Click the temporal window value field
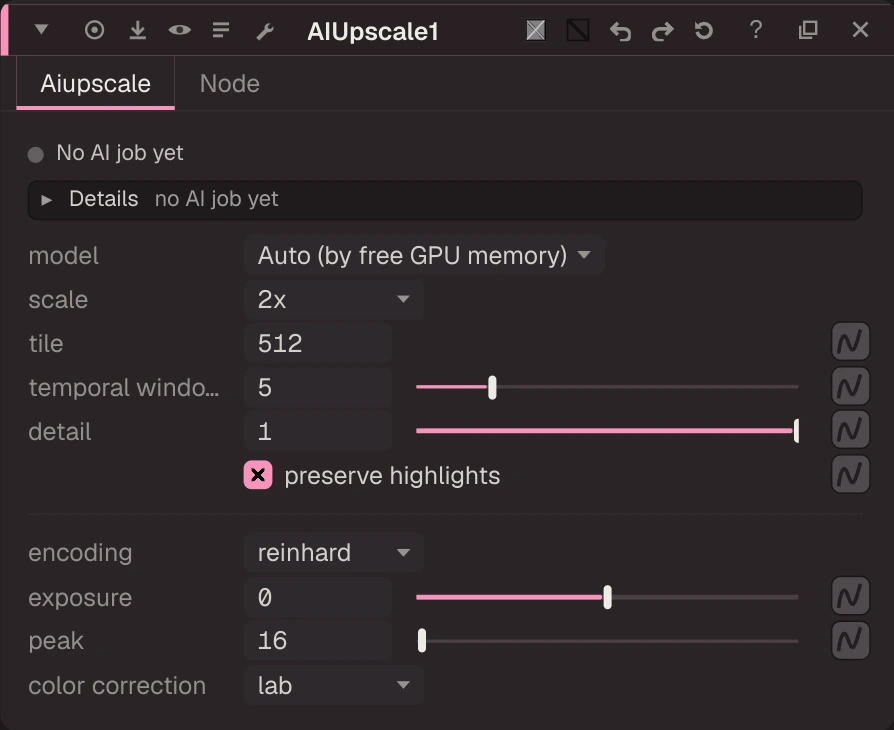Image resolution: width=894 pixels, height=730 pixels. [318, 387]
